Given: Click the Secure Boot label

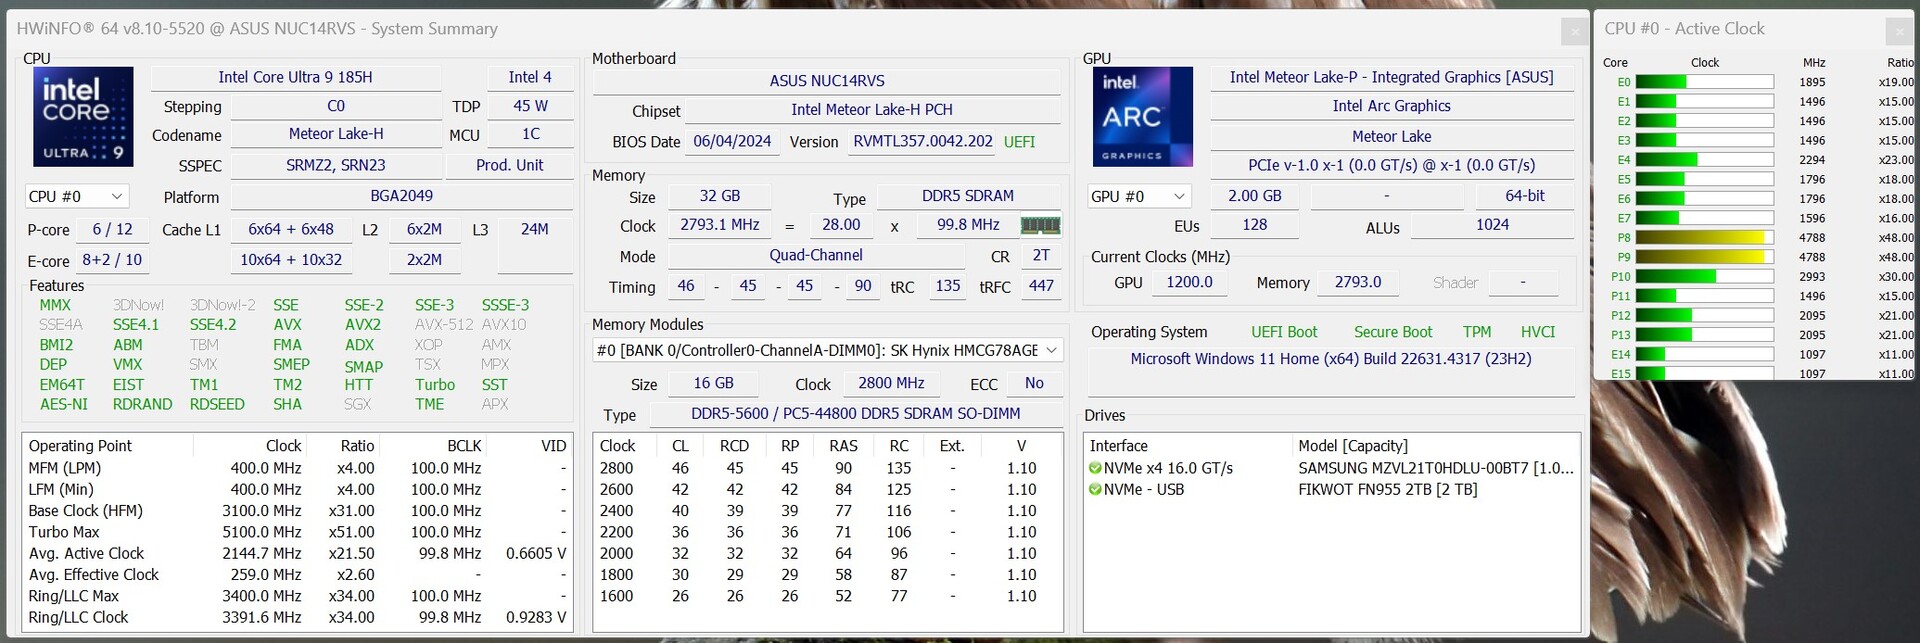Looking at the screenshot, I should point(1393,332).
